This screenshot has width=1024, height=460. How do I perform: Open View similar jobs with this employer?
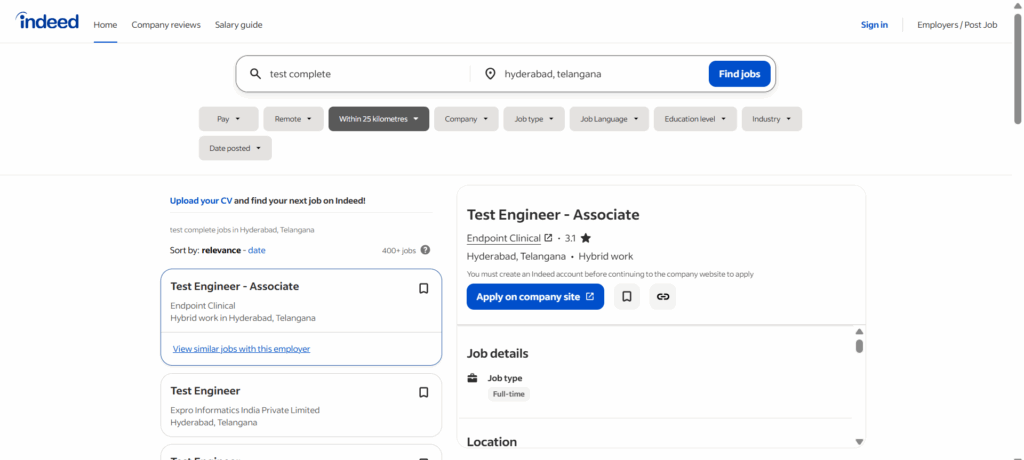click(x=242, y=349)
